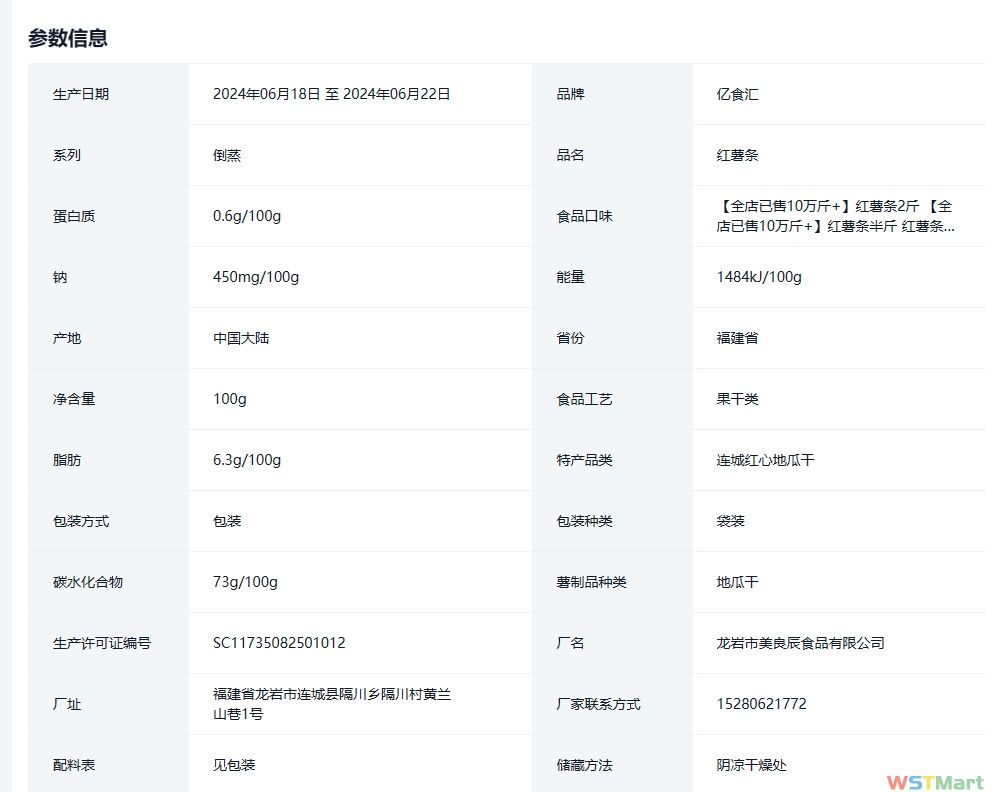Click the manufacturer phone number 15280621772
985x792 pixels.
761,704
